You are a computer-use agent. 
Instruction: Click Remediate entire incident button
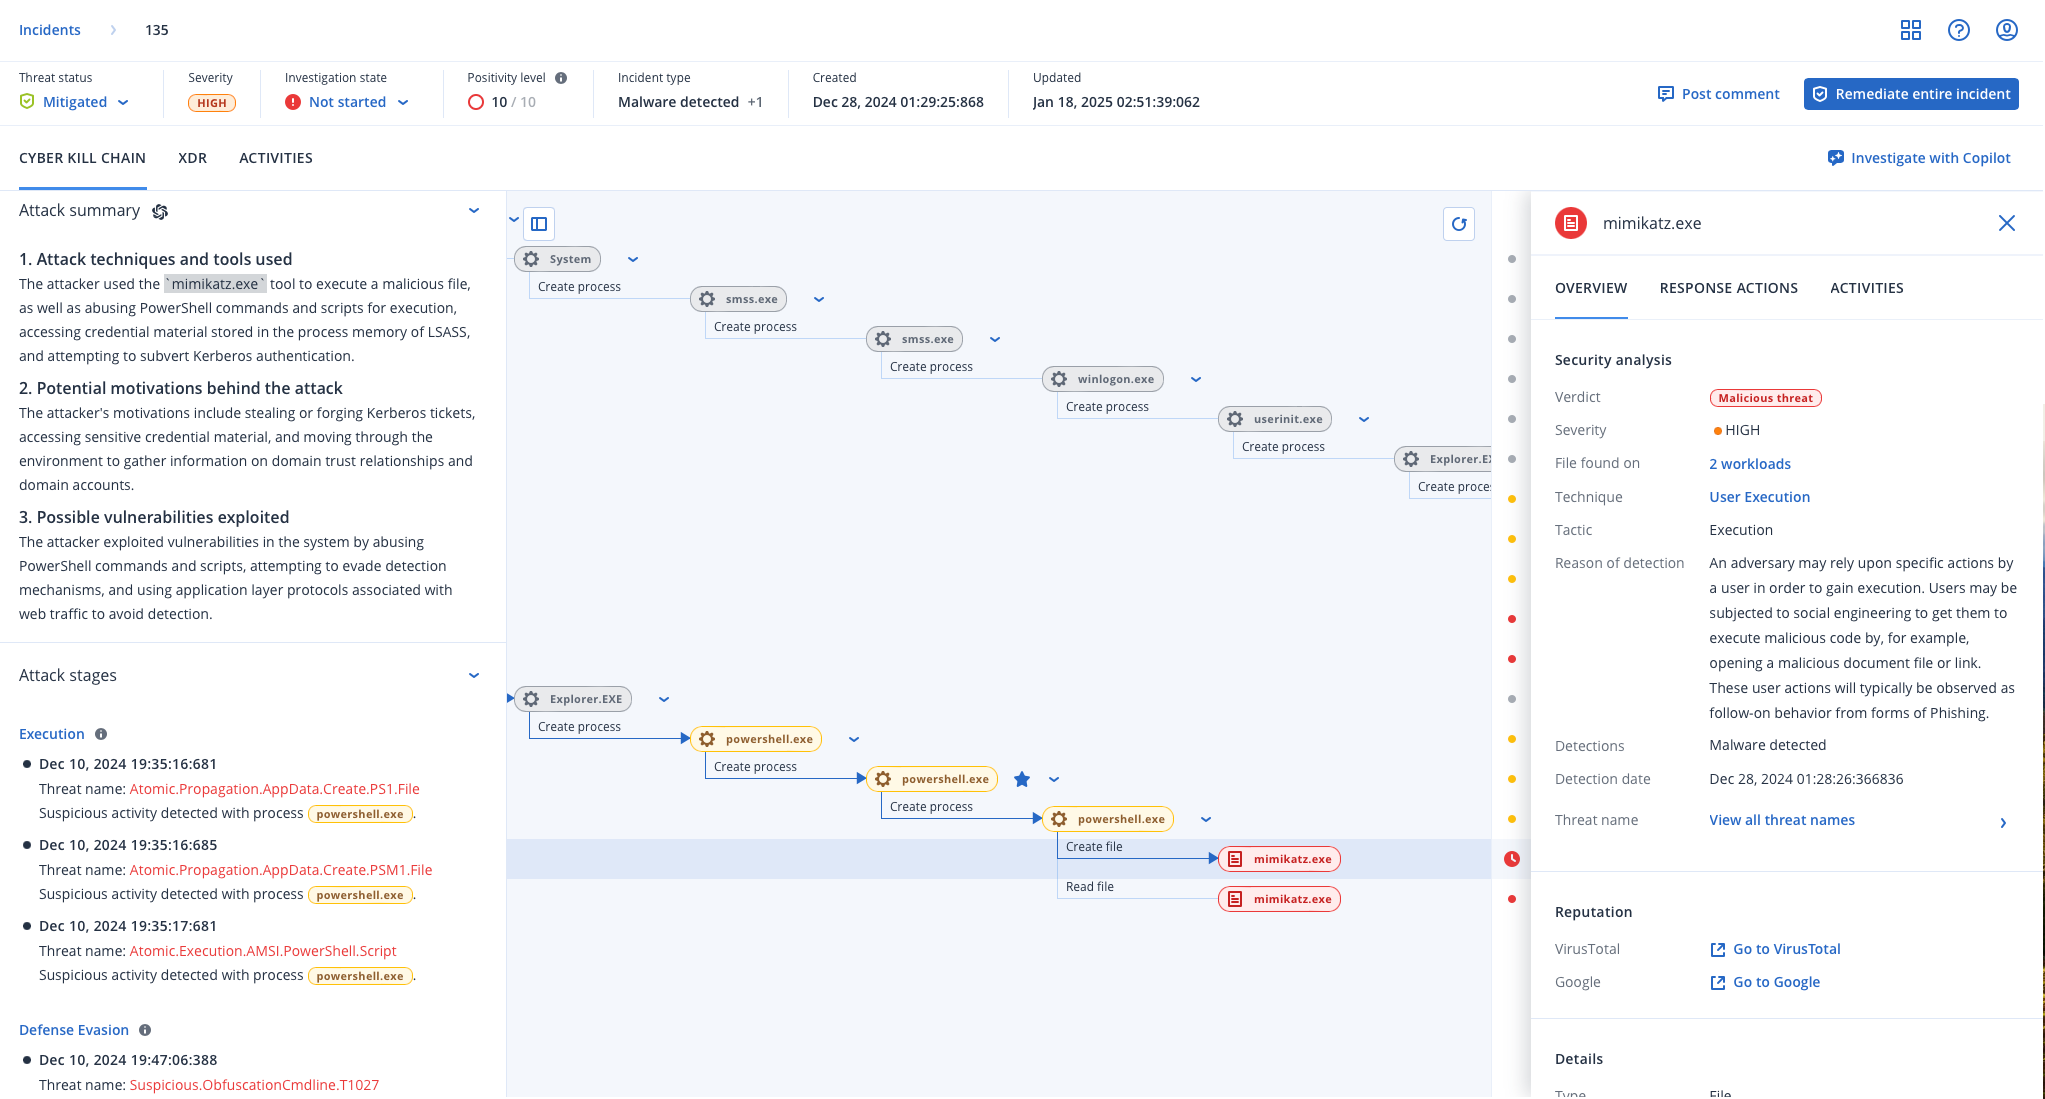click(1910, 94)
